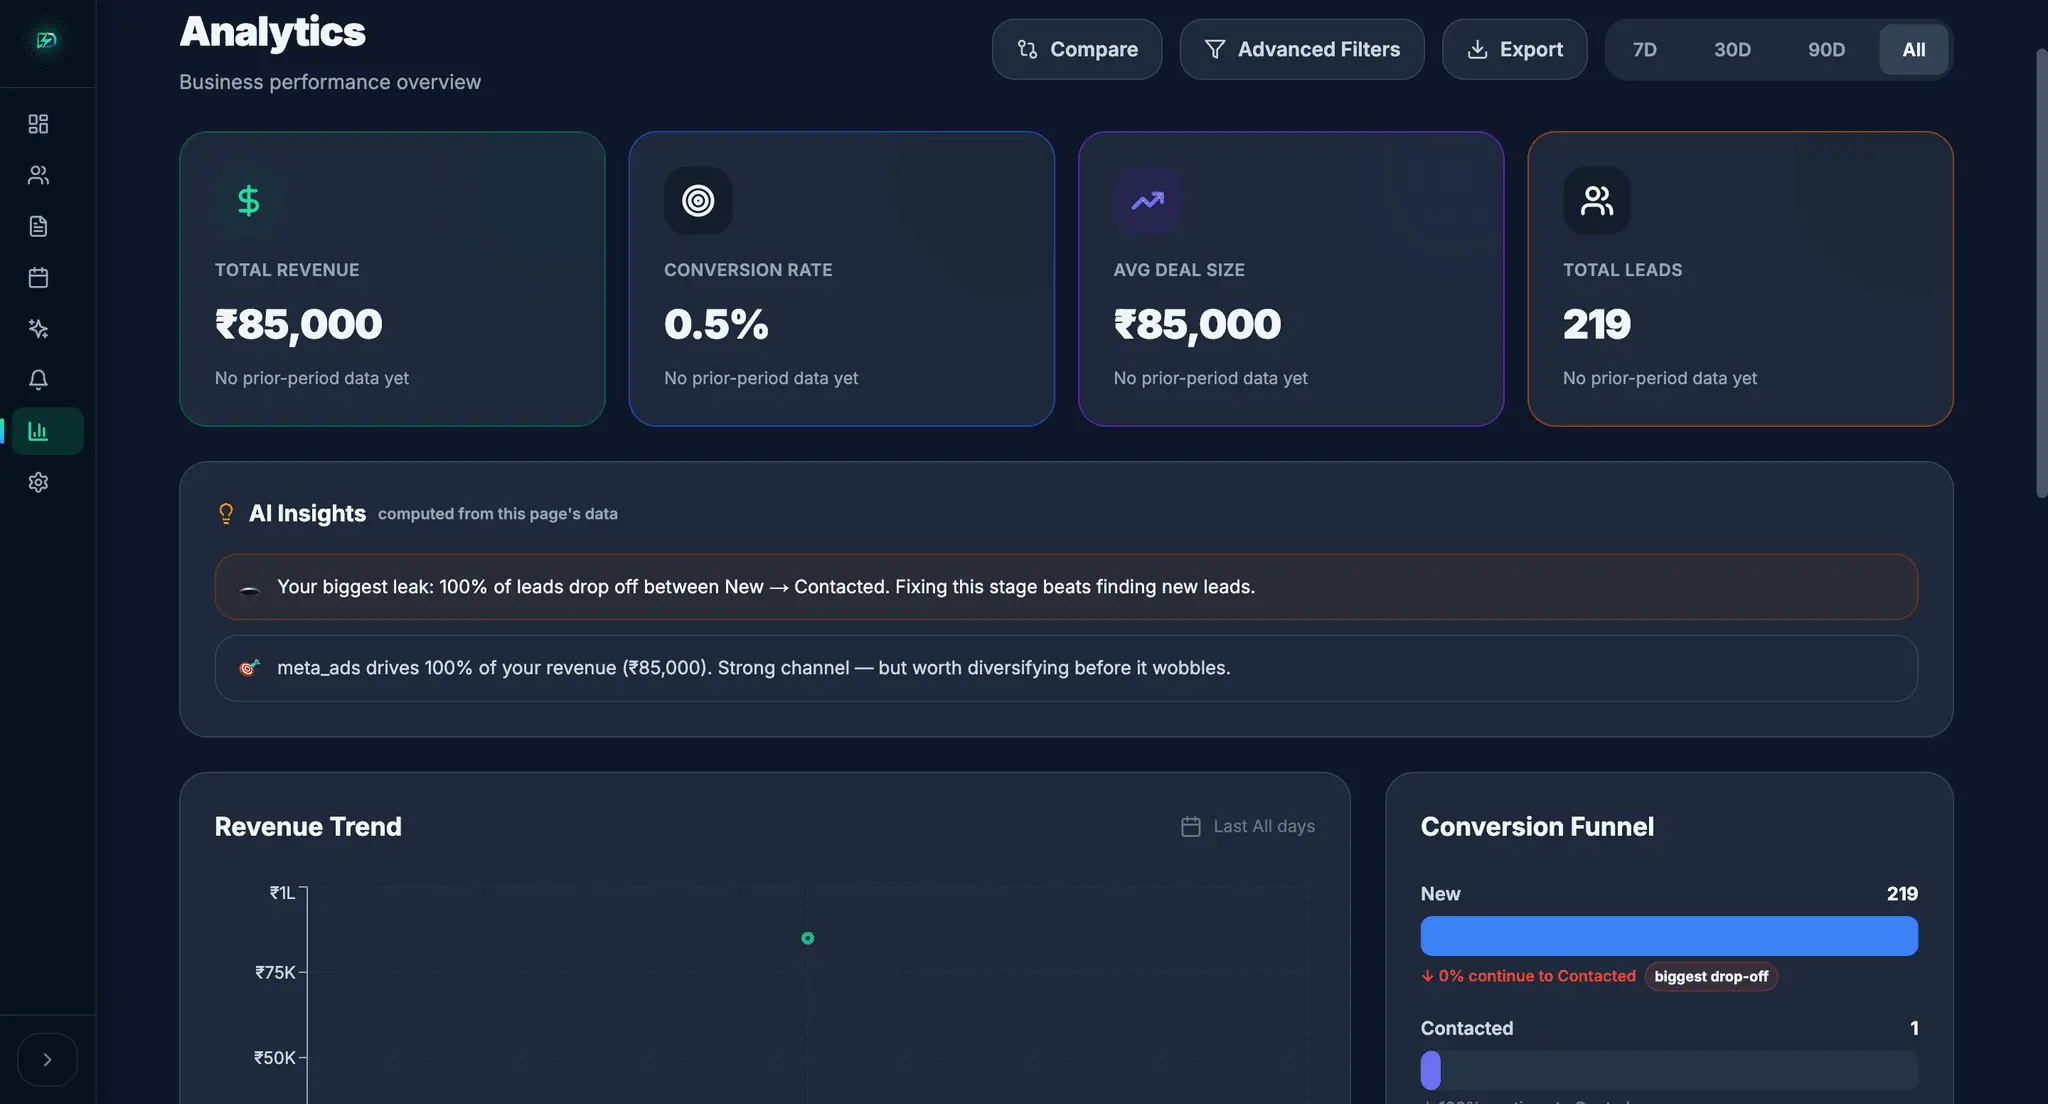Click the people icon on Total Leads card

click(x=1597, y=201)
